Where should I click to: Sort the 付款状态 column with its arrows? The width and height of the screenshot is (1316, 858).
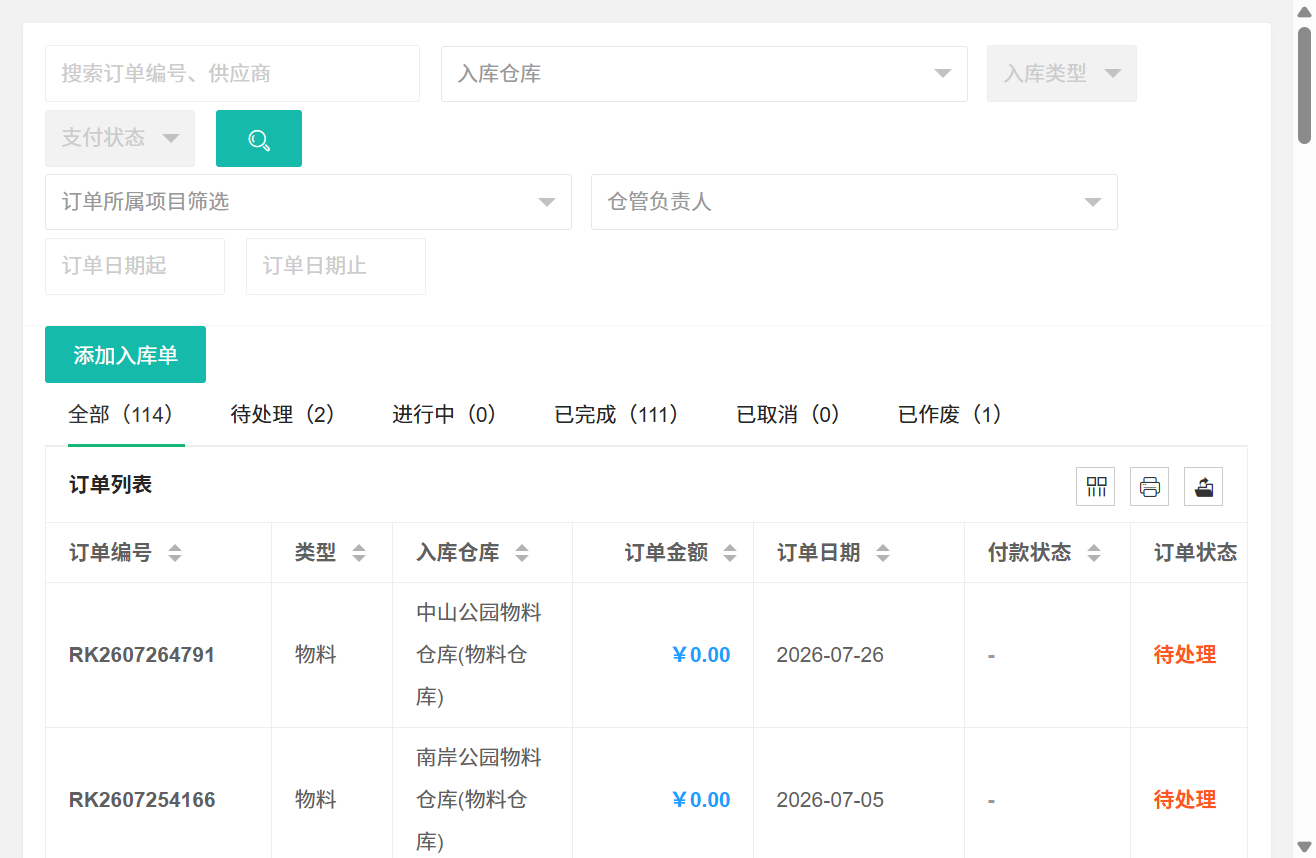(1094, 553)
